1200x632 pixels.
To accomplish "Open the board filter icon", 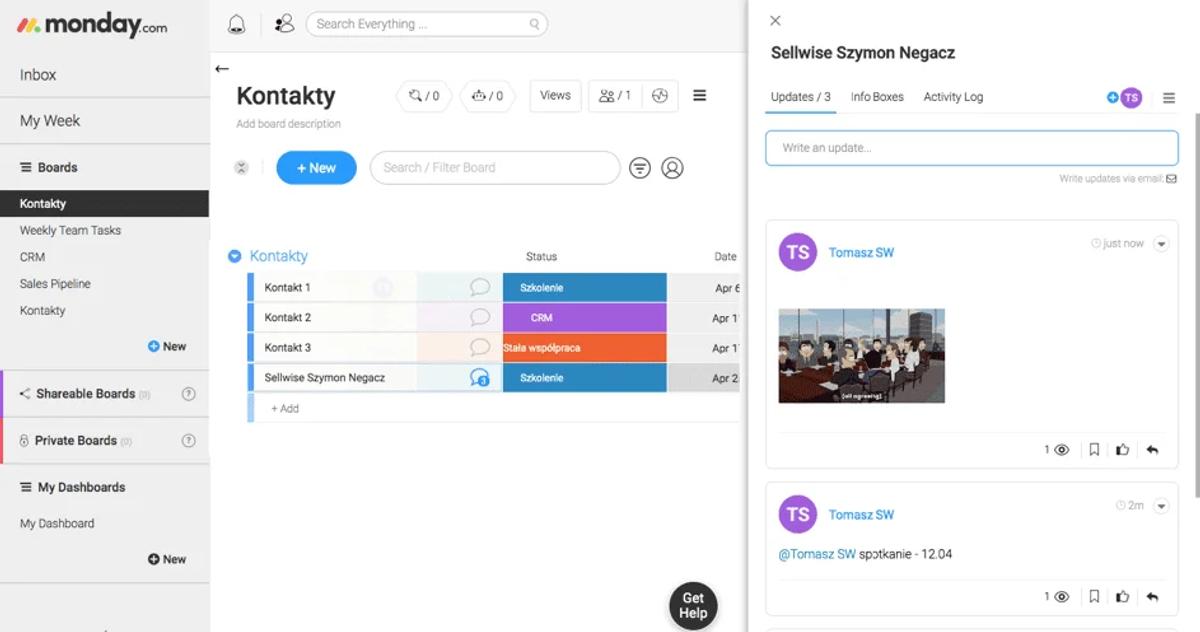I will [640, 168].
